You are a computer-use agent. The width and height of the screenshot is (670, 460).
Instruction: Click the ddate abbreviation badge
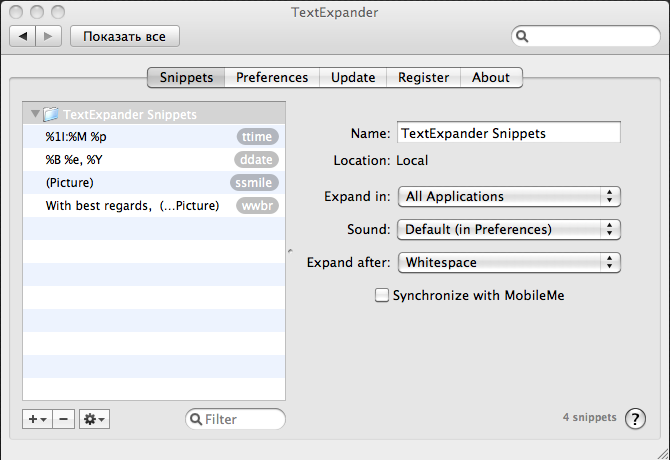tap(256, 160)
